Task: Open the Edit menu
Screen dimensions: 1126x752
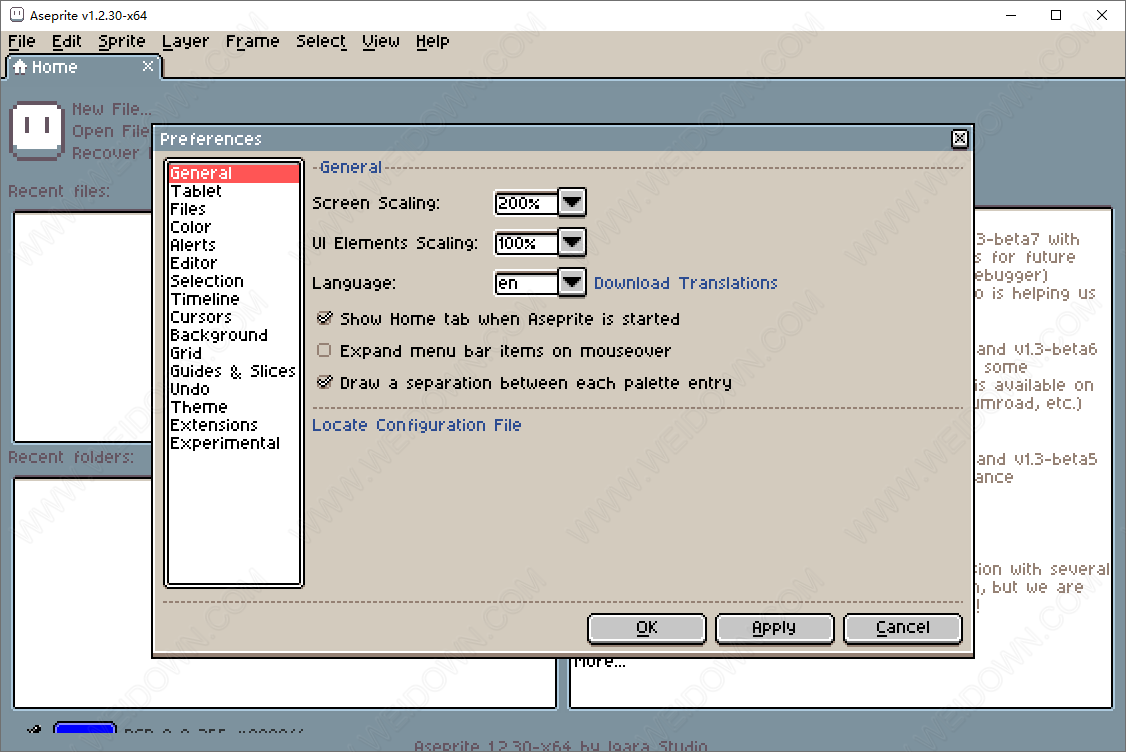Action: coord(67,42)
